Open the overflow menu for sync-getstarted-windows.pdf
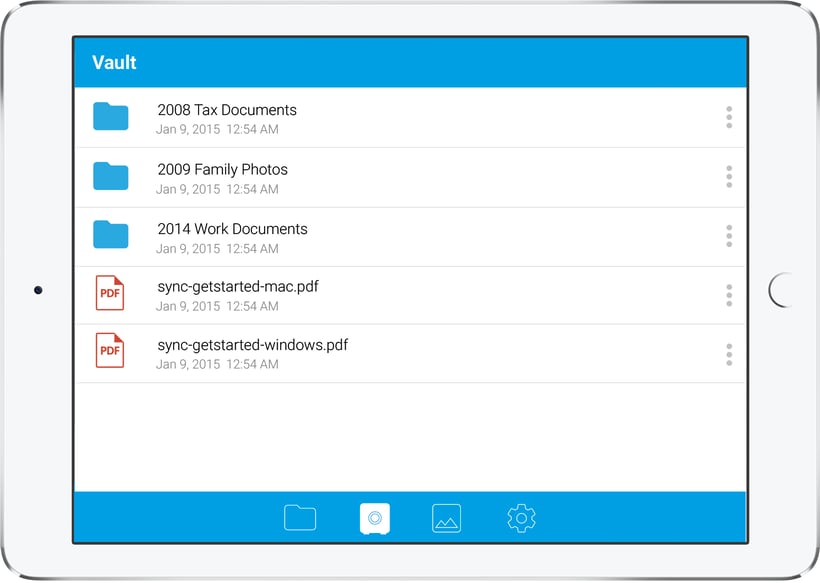820x583 pixels. [x=729, y=351]
